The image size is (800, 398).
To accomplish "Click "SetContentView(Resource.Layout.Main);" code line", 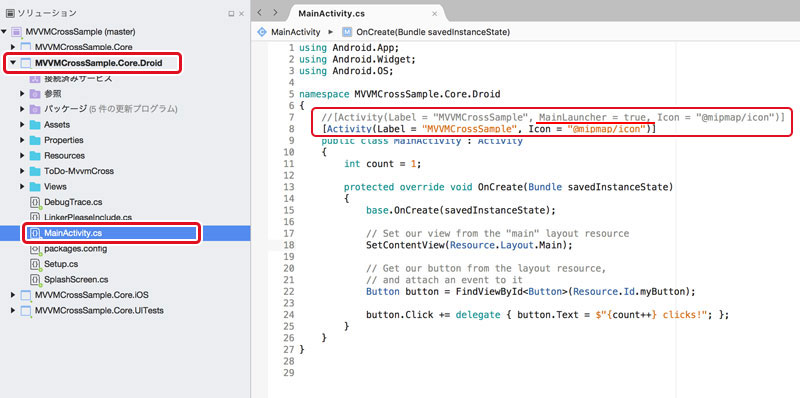I will click(x=469, y=245).
